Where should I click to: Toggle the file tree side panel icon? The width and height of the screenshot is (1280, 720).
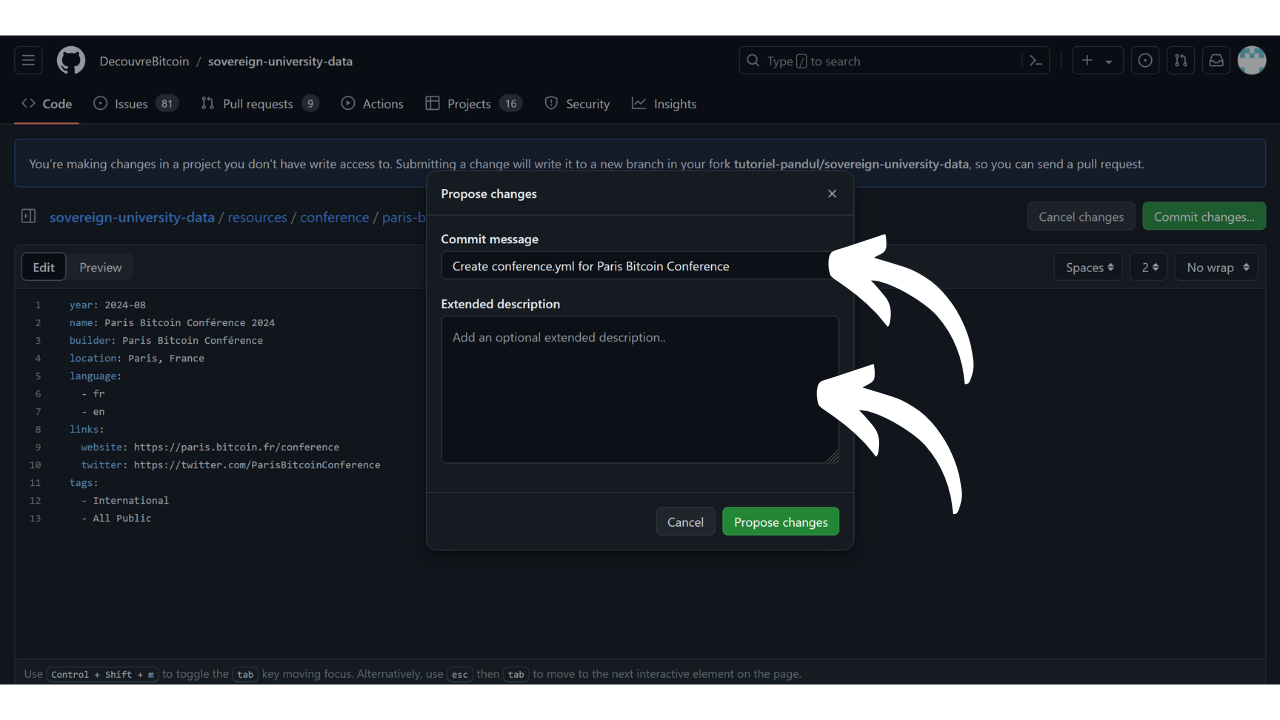point(28,216)
